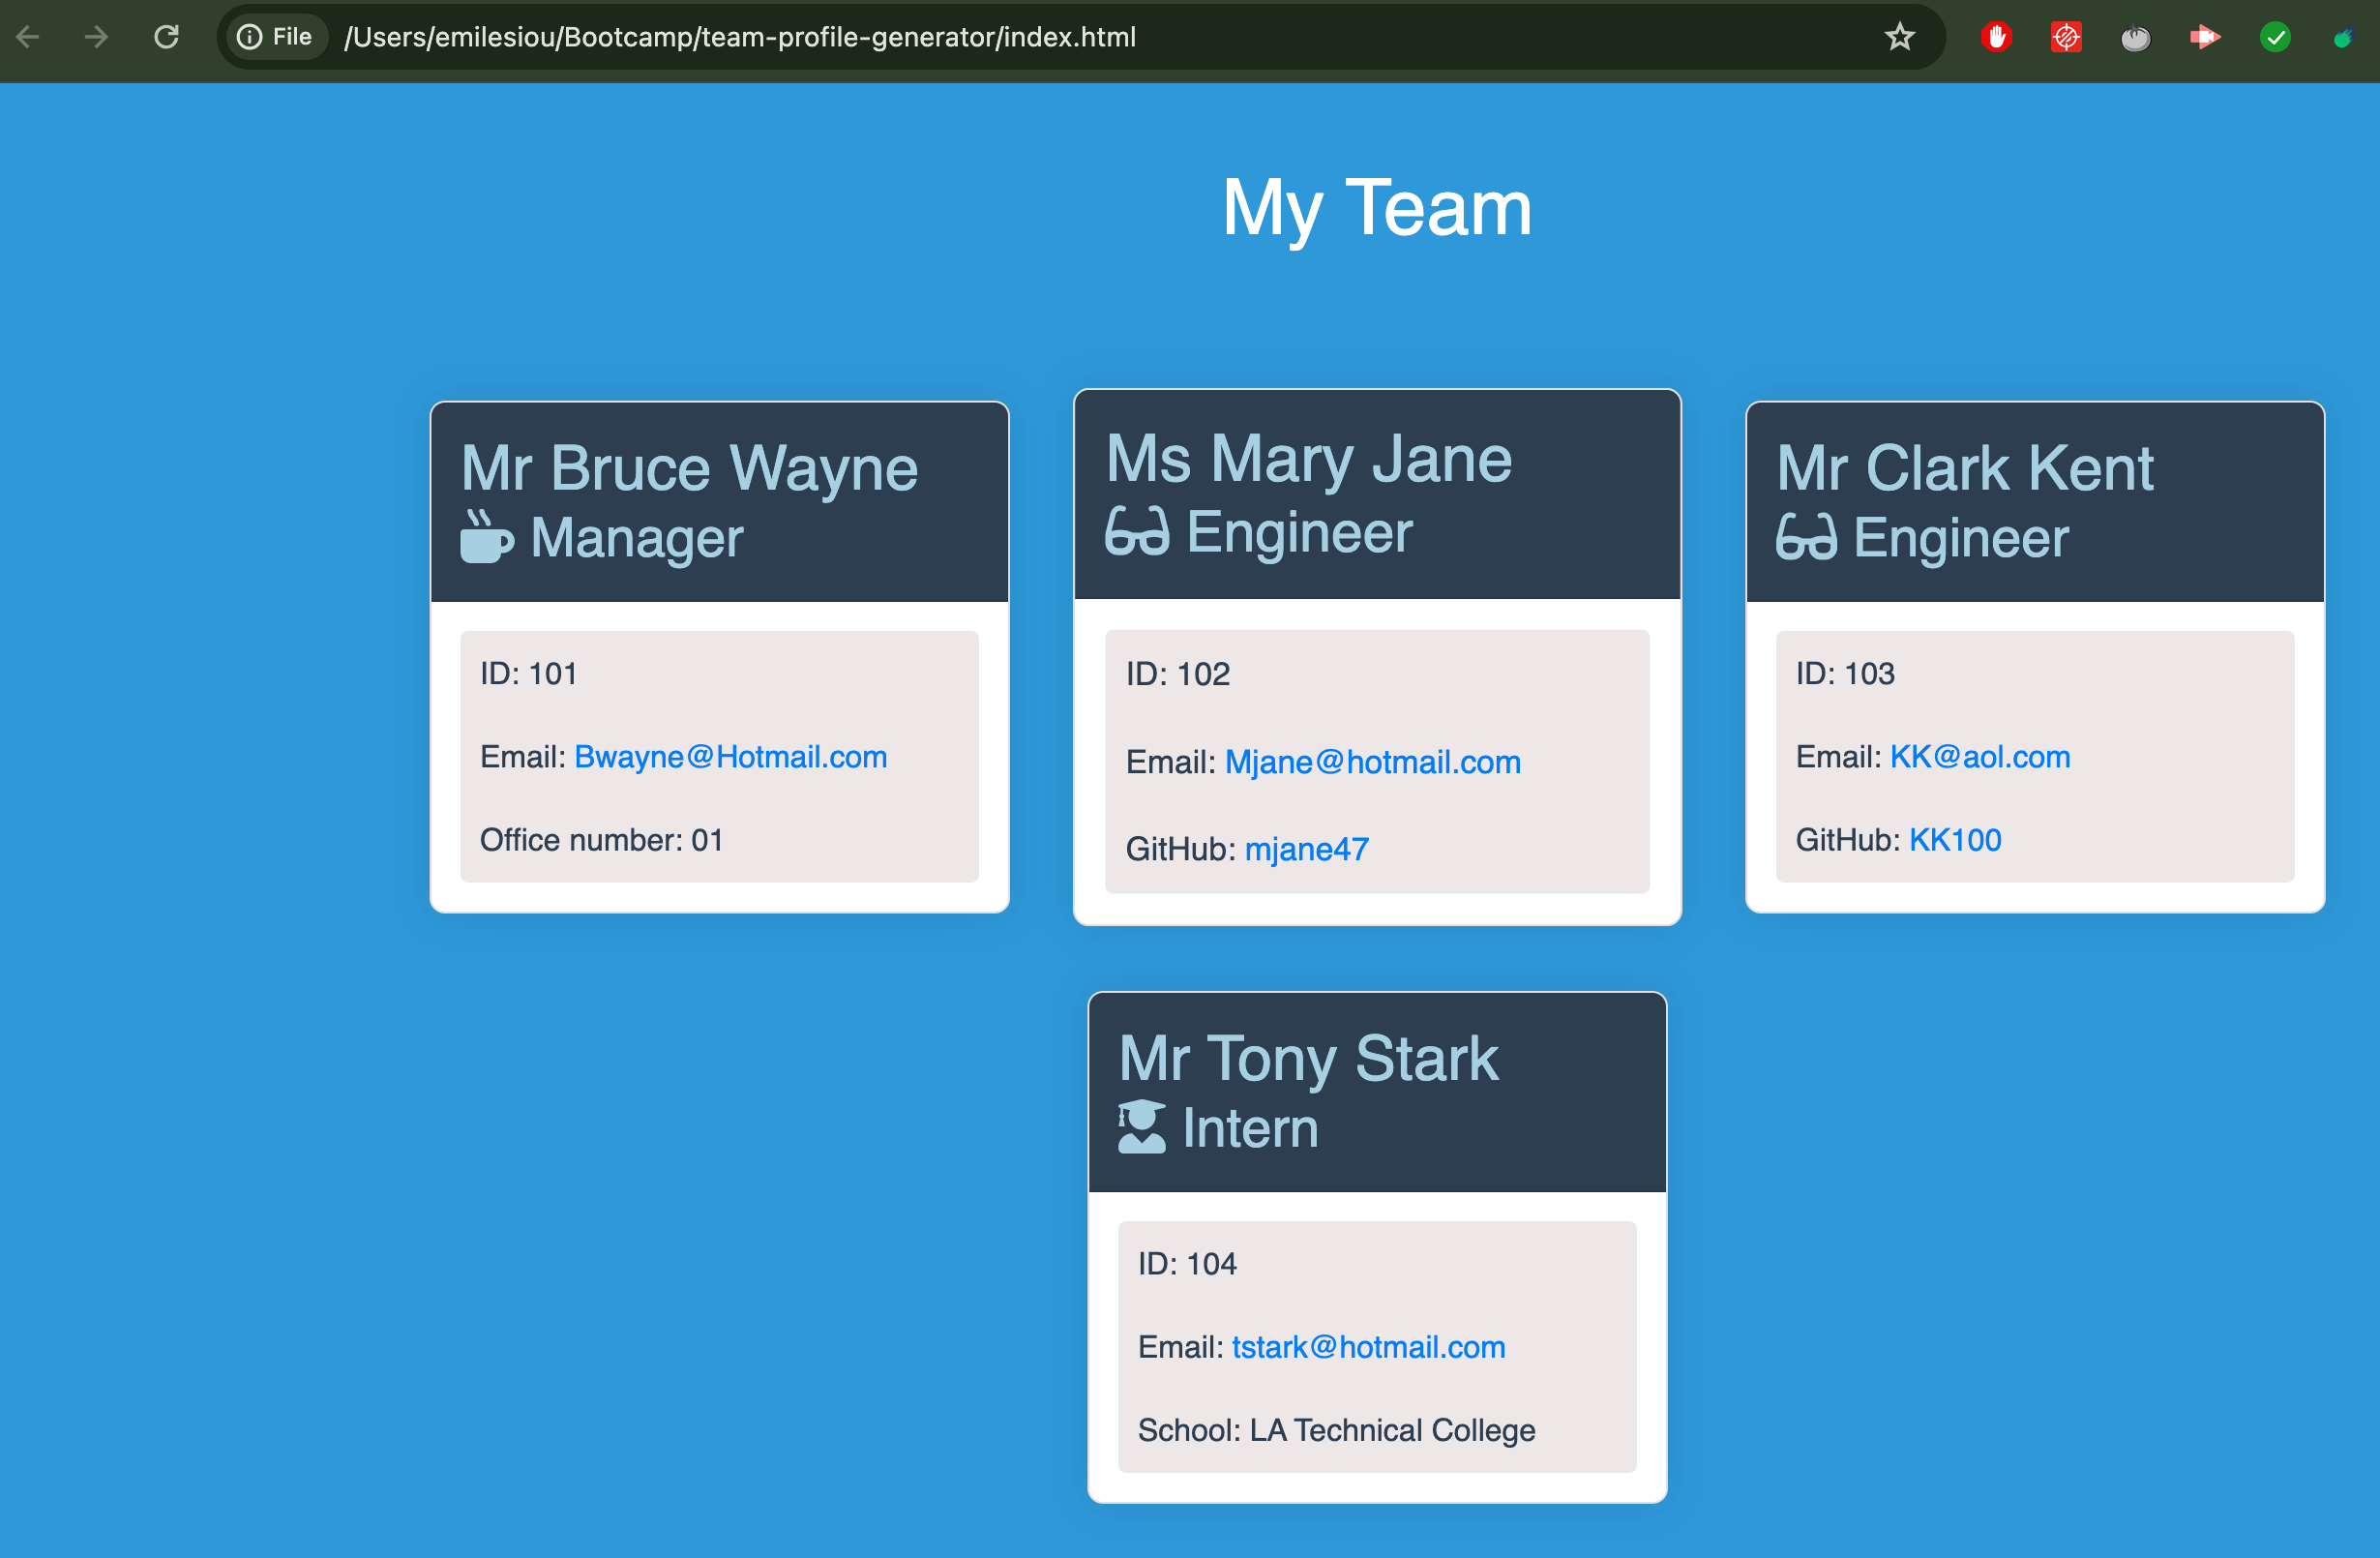This screenshot has width=2380, height=1558.
Task: Open mjane47 GitHub profile link
Action: [1306, 849]
